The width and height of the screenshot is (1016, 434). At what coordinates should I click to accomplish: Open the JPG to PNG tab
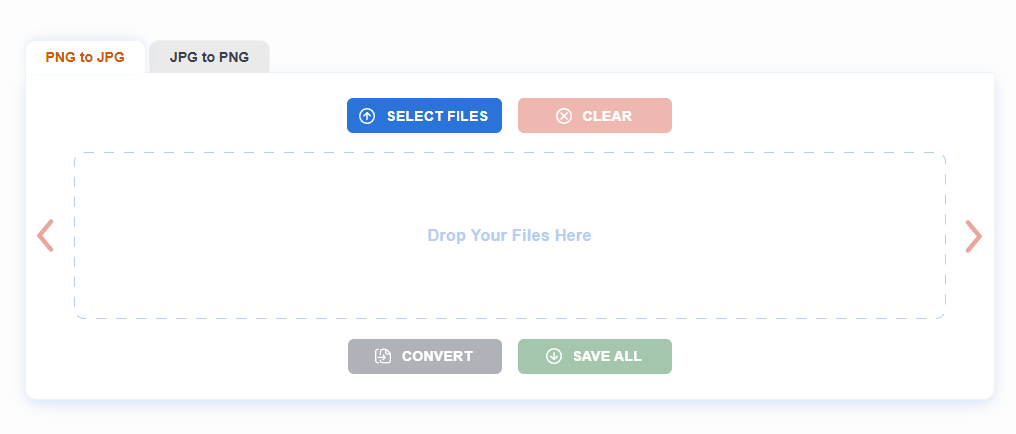click(209, 57)
